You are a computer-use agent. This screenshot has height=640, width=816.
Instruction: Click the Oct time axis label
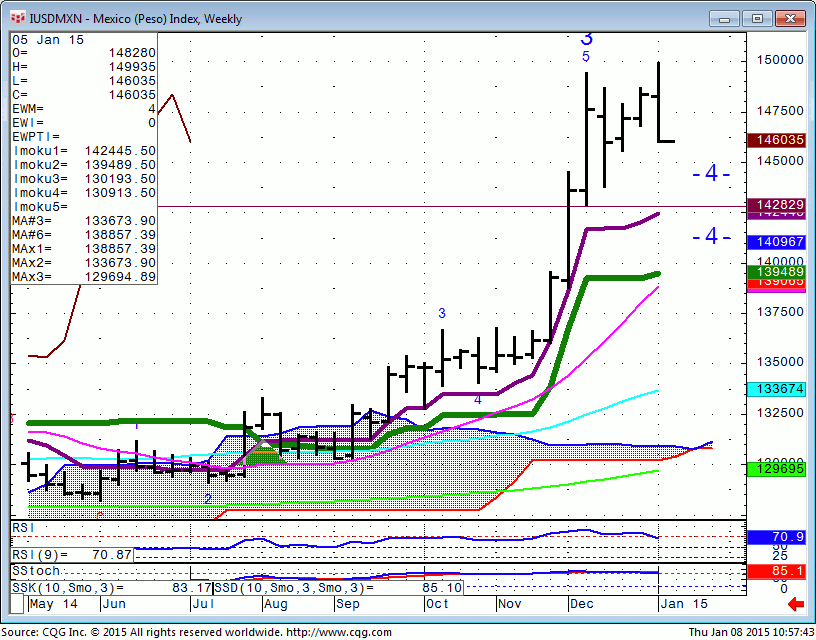tap(437, 604)
